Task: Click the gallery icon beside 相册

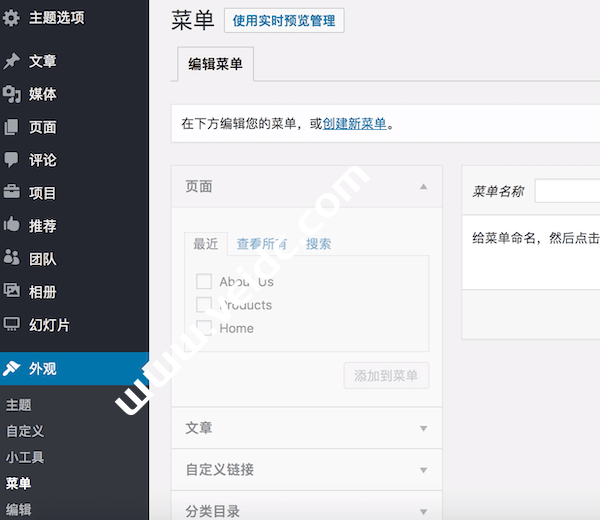Action: [11, 291]
